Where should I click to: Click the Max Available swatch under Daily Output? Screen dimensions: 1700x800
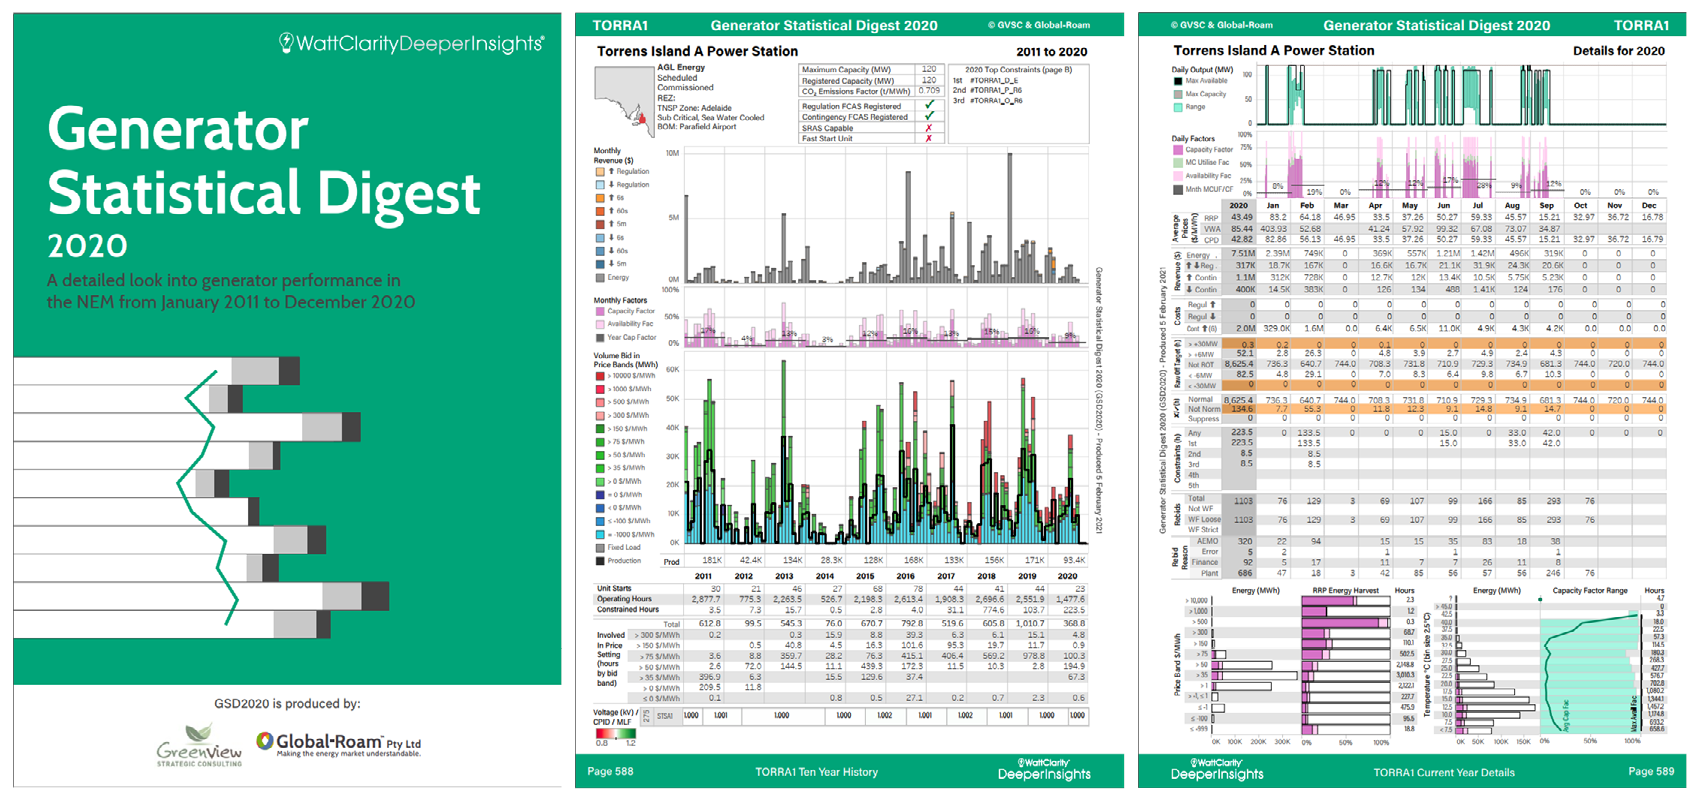coord(1178,81)
